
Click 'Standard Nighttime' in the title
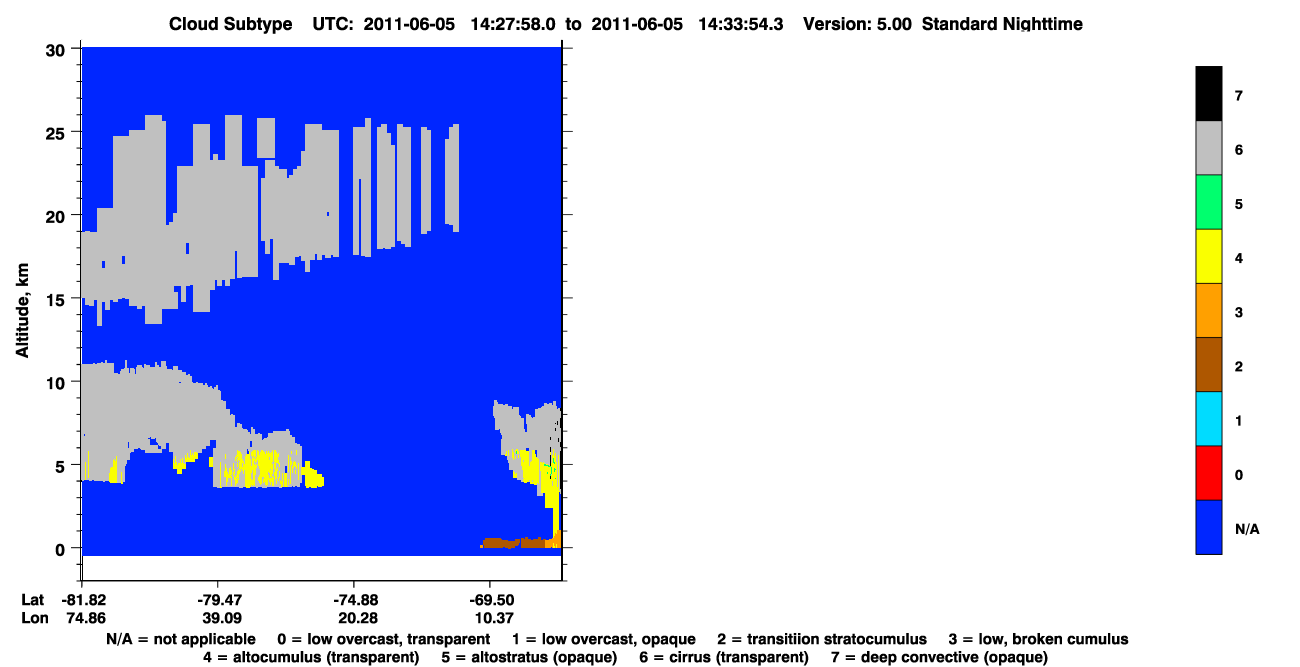click(1003, 23)
